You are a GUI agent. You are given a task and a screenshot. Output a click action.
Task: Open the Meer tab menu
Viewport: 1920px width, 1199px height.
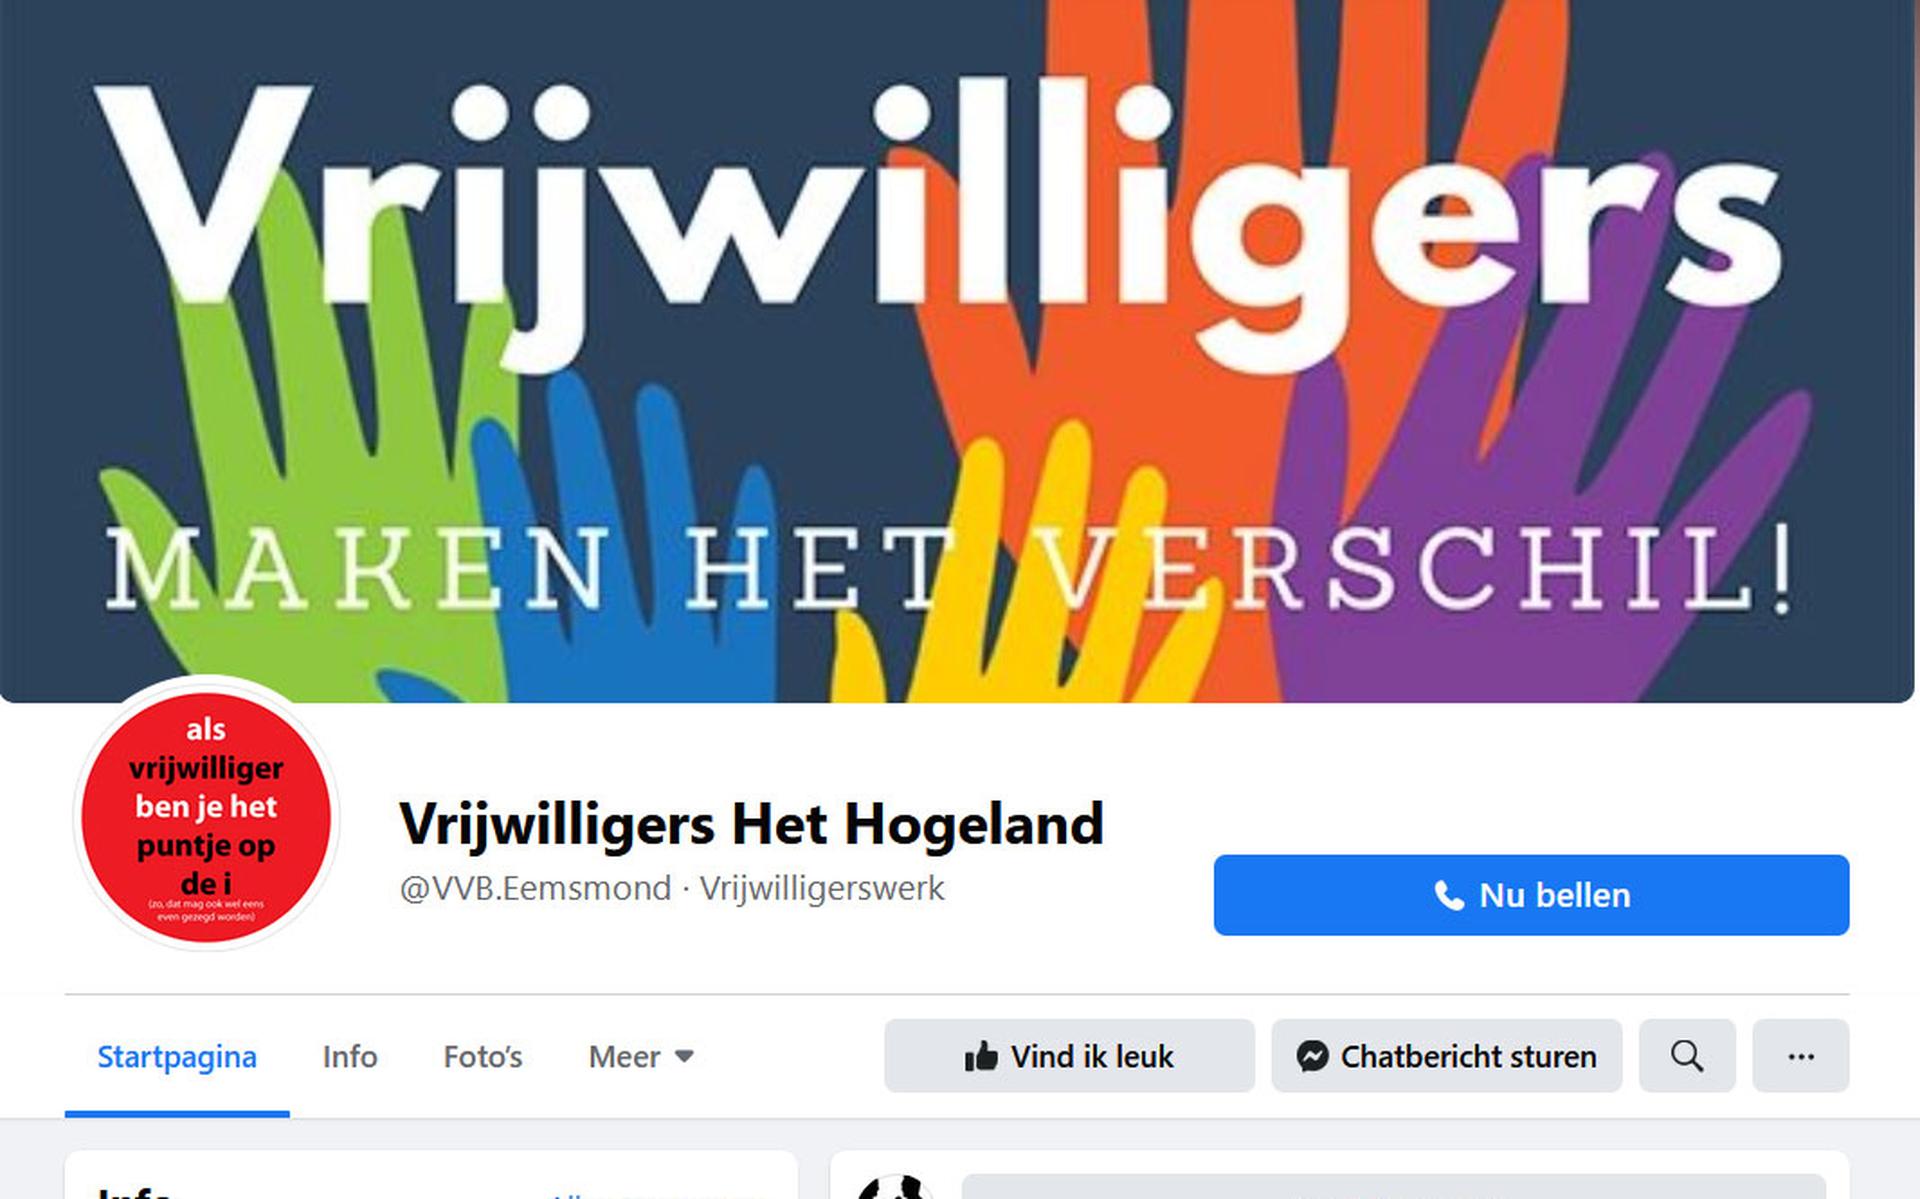click(641, 1056)
